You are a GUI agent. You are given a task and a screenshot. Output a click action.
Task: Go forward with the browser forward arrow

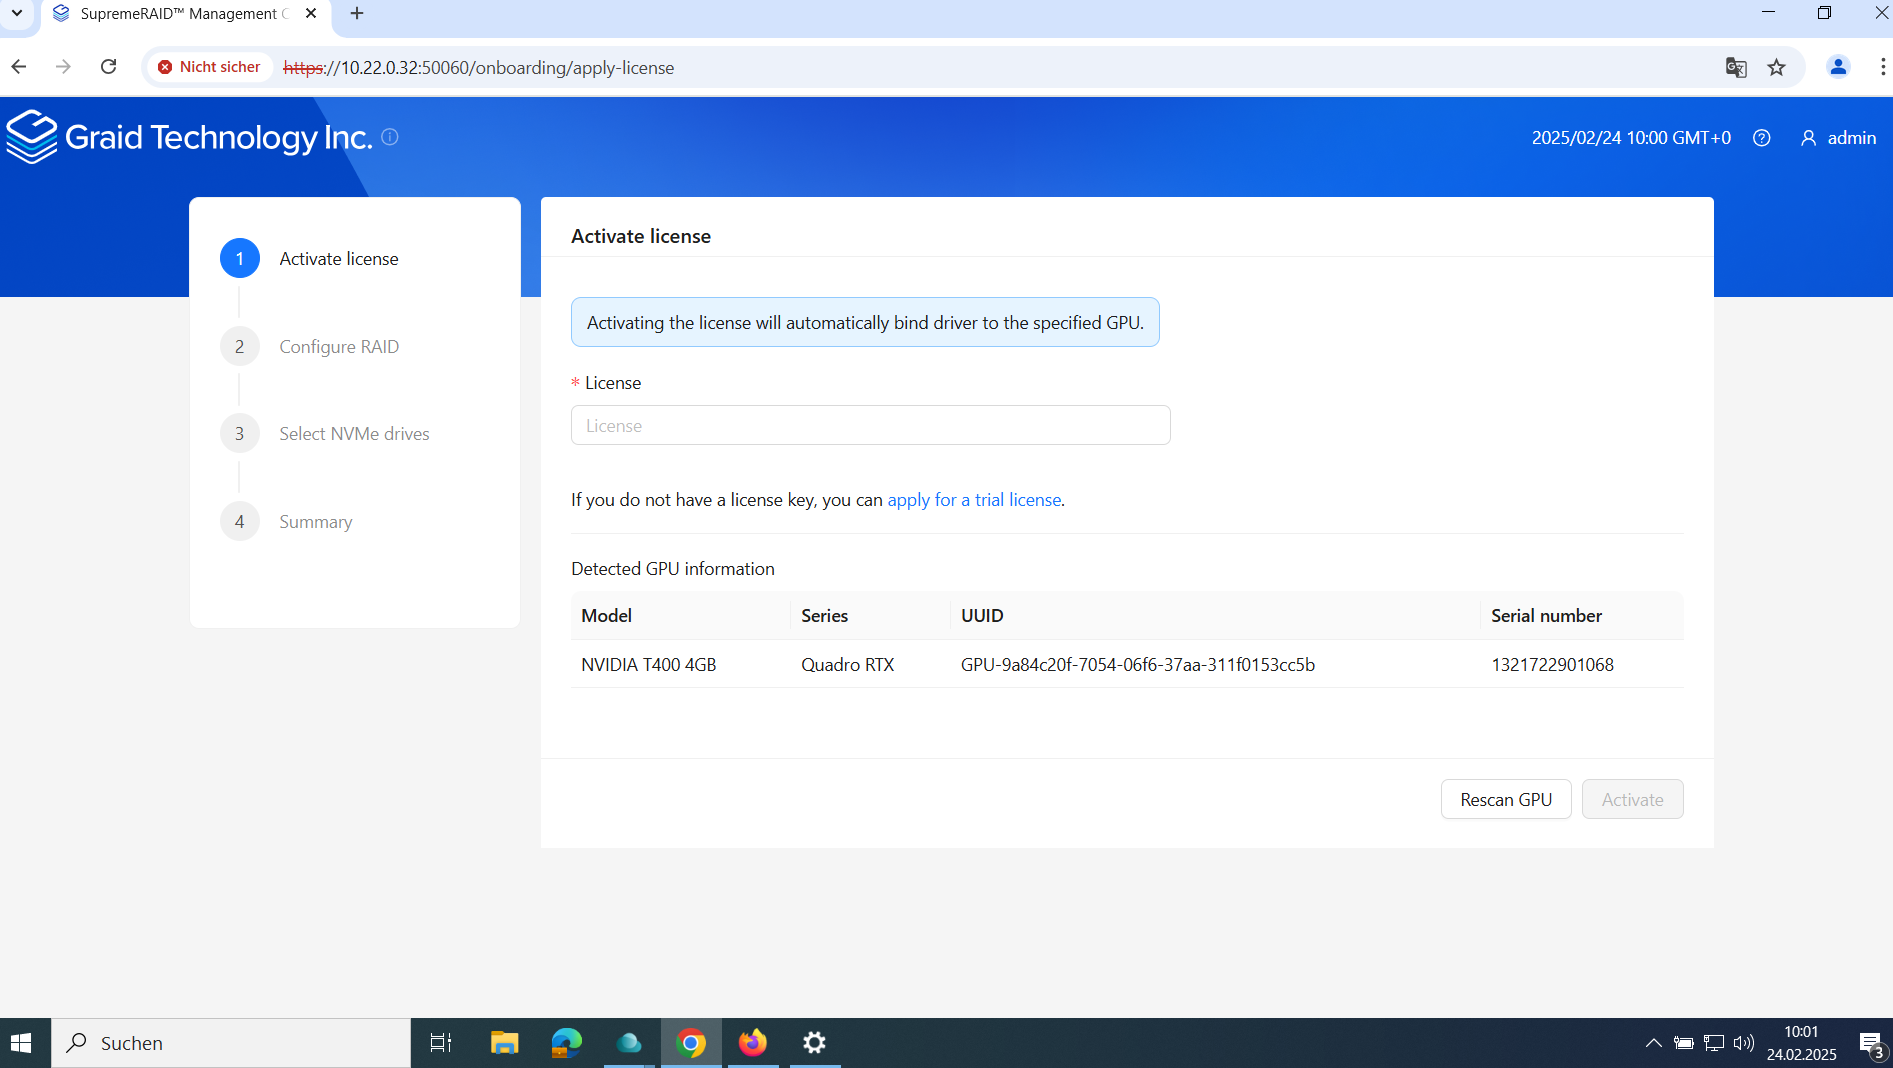[63, 67]
